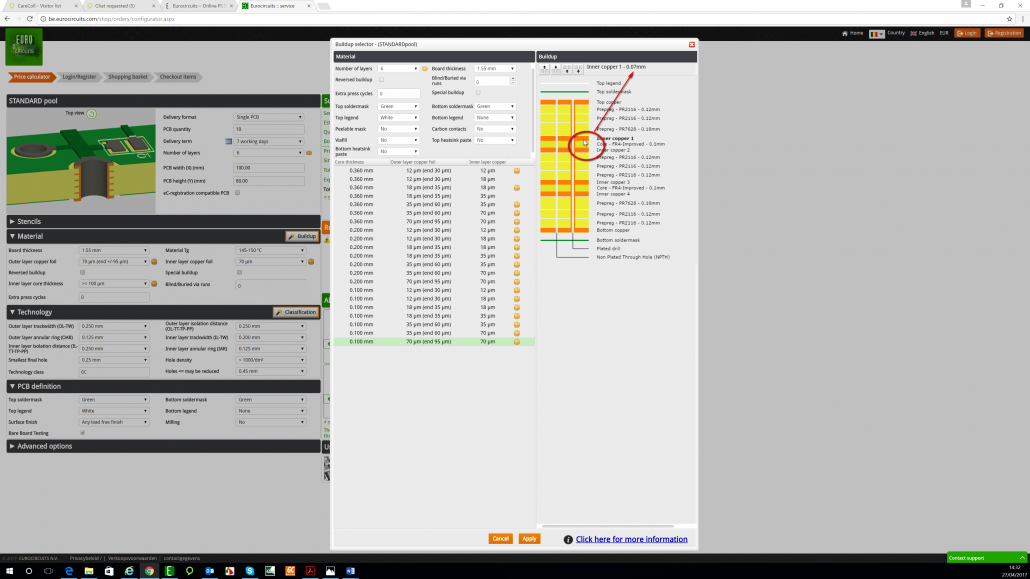
Task: Click the PCB quantity input field
Action: click(269, 129)
